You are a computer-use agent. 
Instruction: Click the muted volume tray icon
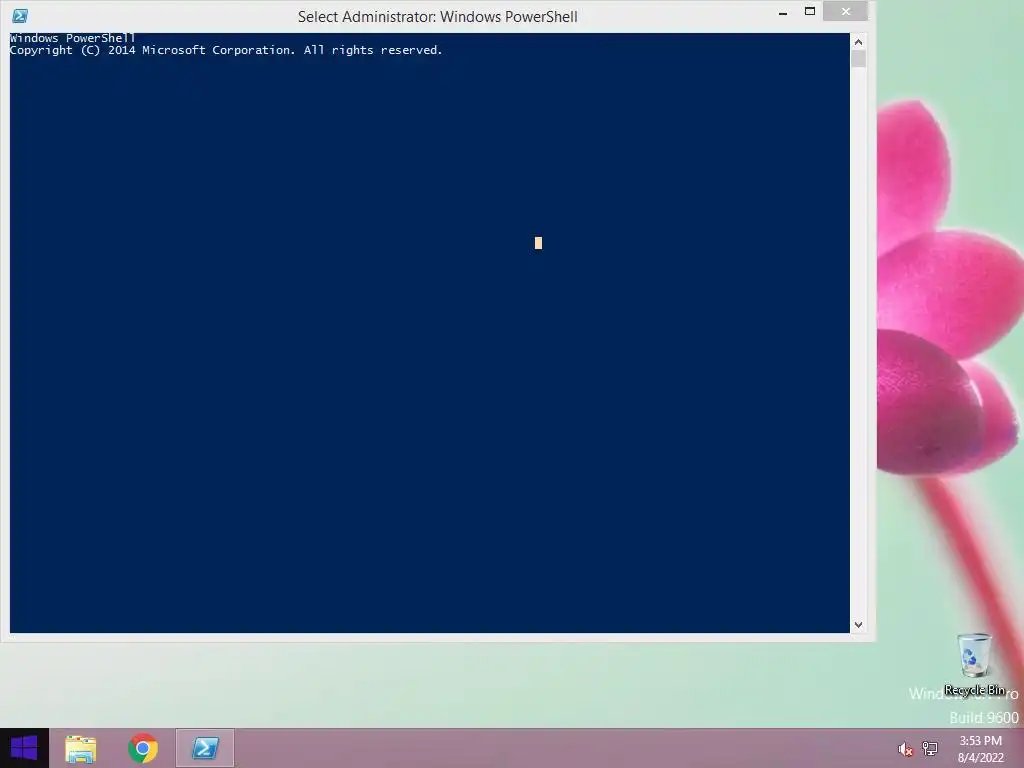point(905,749)
